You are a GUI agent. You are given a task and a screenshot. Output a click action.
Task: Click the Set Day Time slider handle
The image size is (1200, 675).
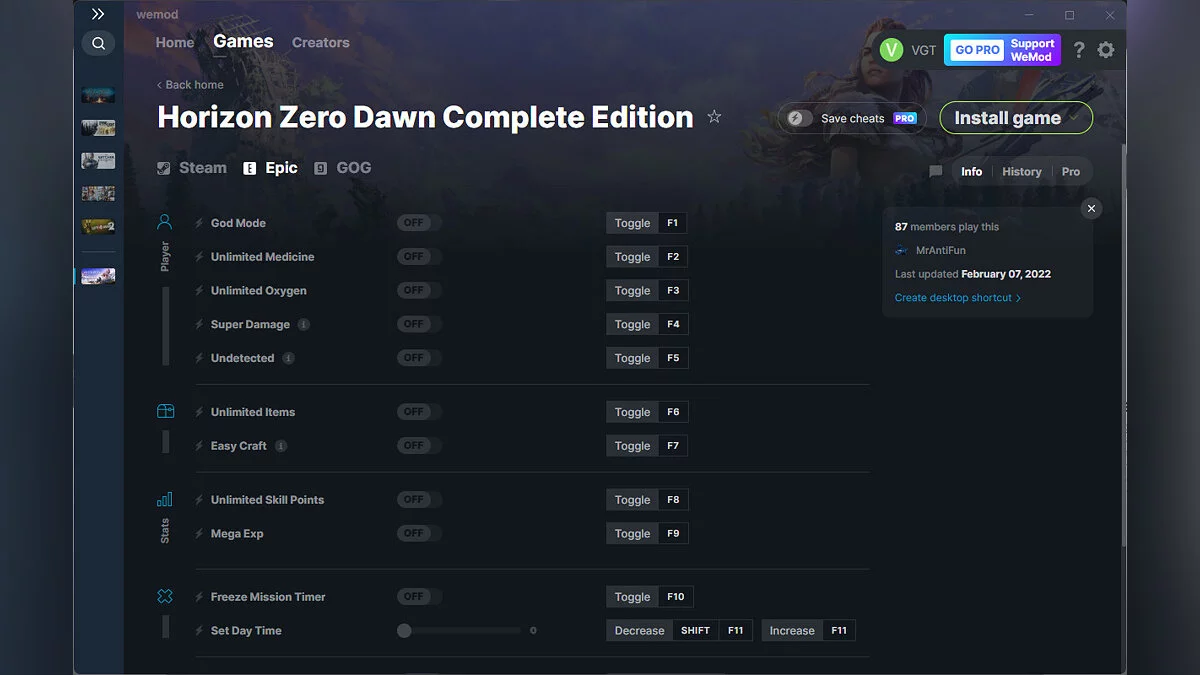[x=404, y=631]
